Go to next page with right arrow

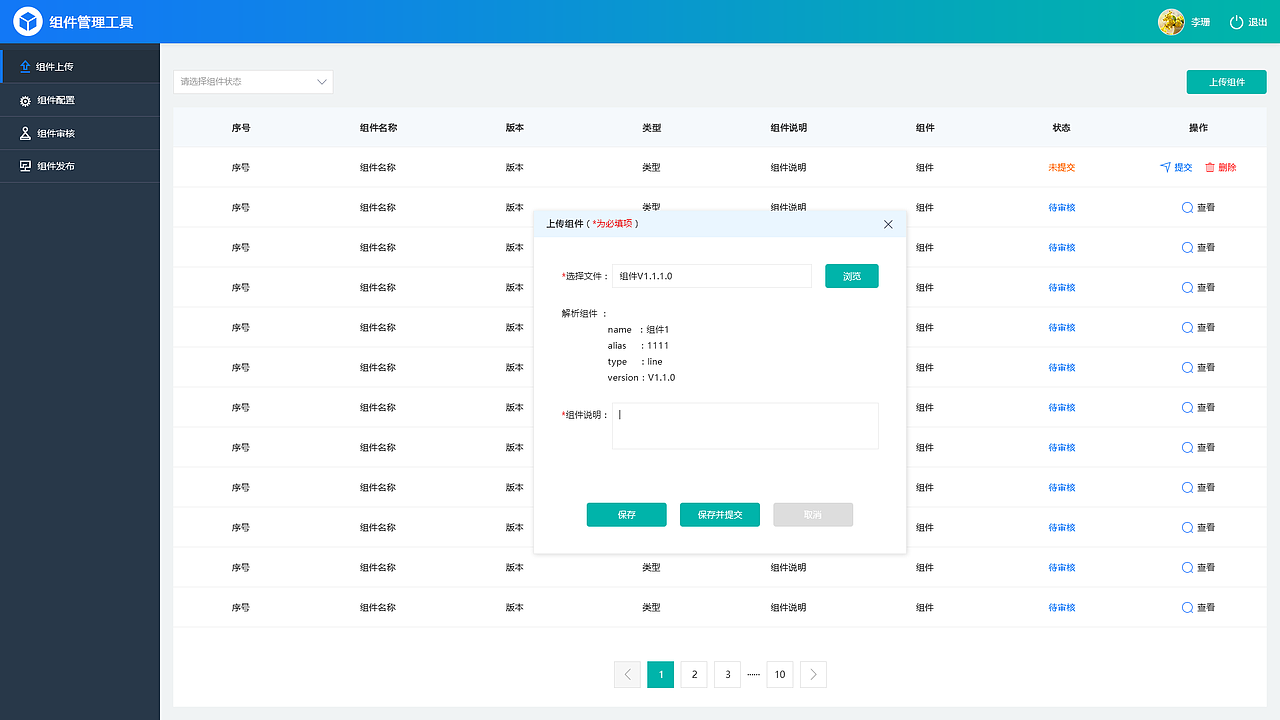click(x=813, y=674)
